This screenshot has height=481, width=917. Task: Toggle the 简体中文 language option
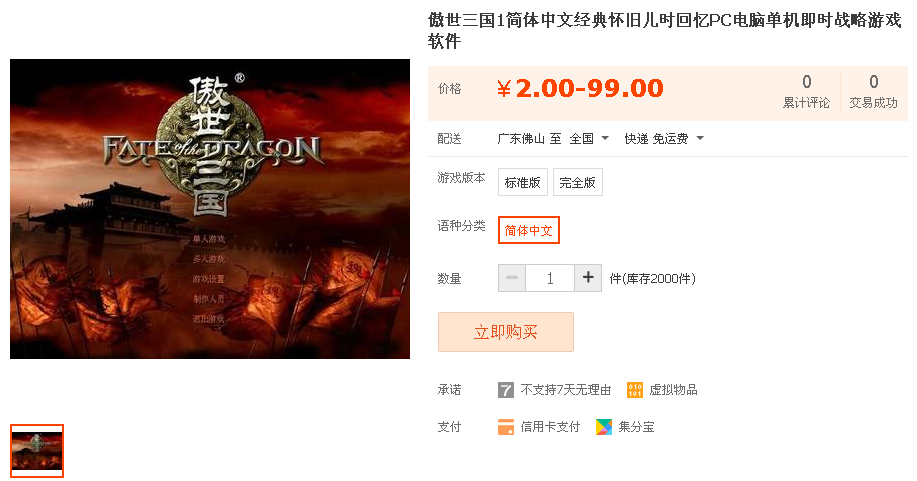point(529,230)
